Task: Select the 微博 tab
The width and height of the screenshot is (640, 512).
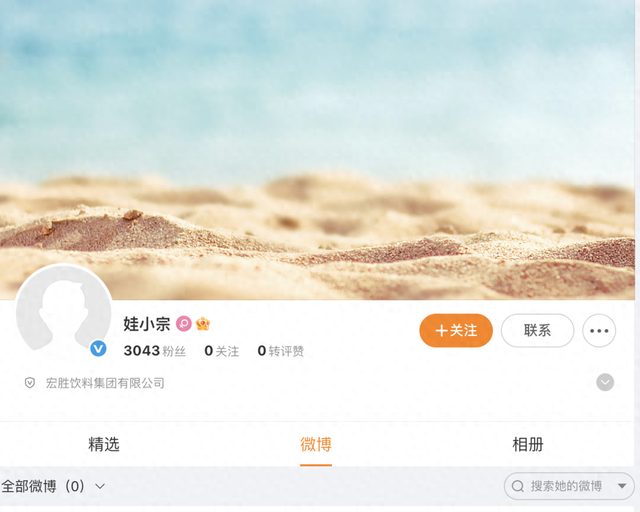Action: click(x=316, y=444)
